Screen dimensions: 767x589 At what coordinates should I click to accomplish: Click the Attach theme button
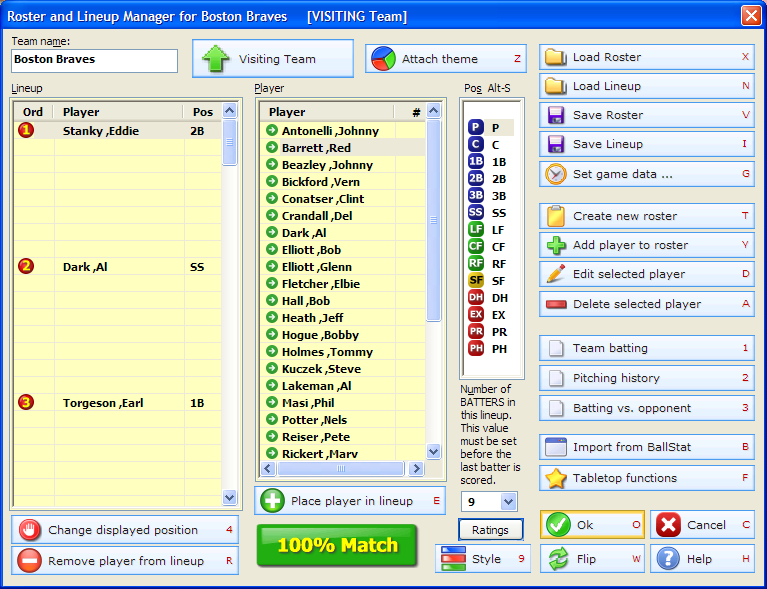[446, 59]
